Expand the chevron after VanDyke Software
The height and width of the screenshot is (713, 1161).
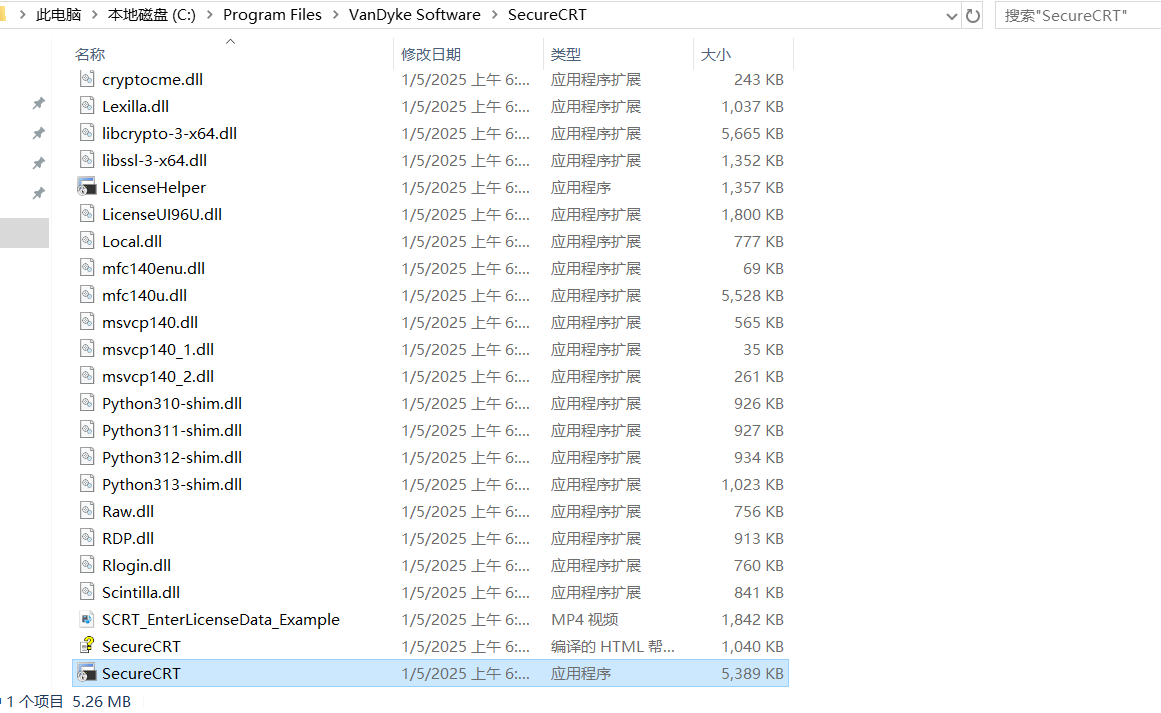(x=494, y=15)
